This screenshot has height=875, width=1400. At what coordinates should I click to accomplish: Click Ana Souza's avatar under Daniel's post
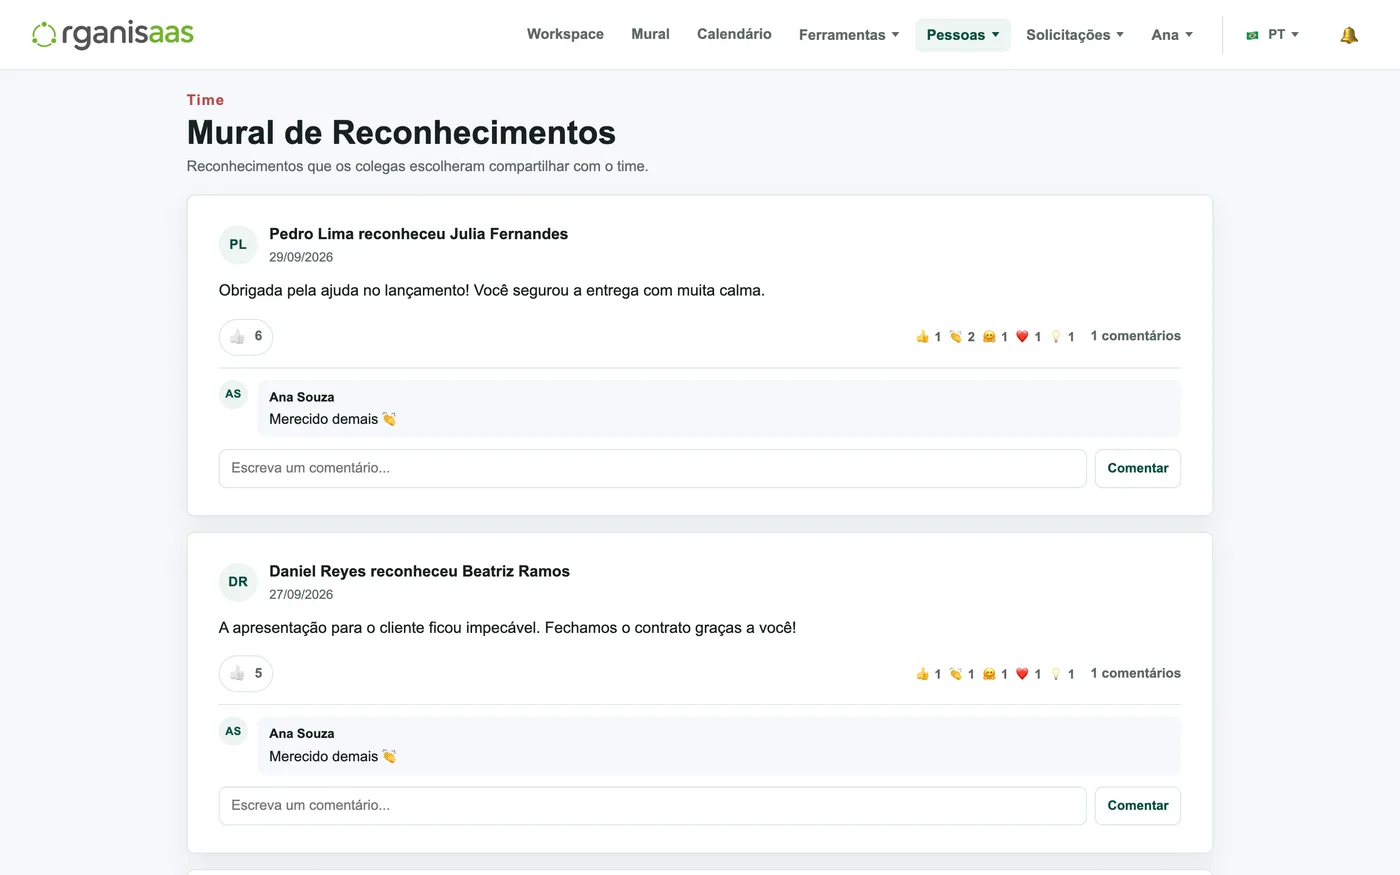[233, 731]
